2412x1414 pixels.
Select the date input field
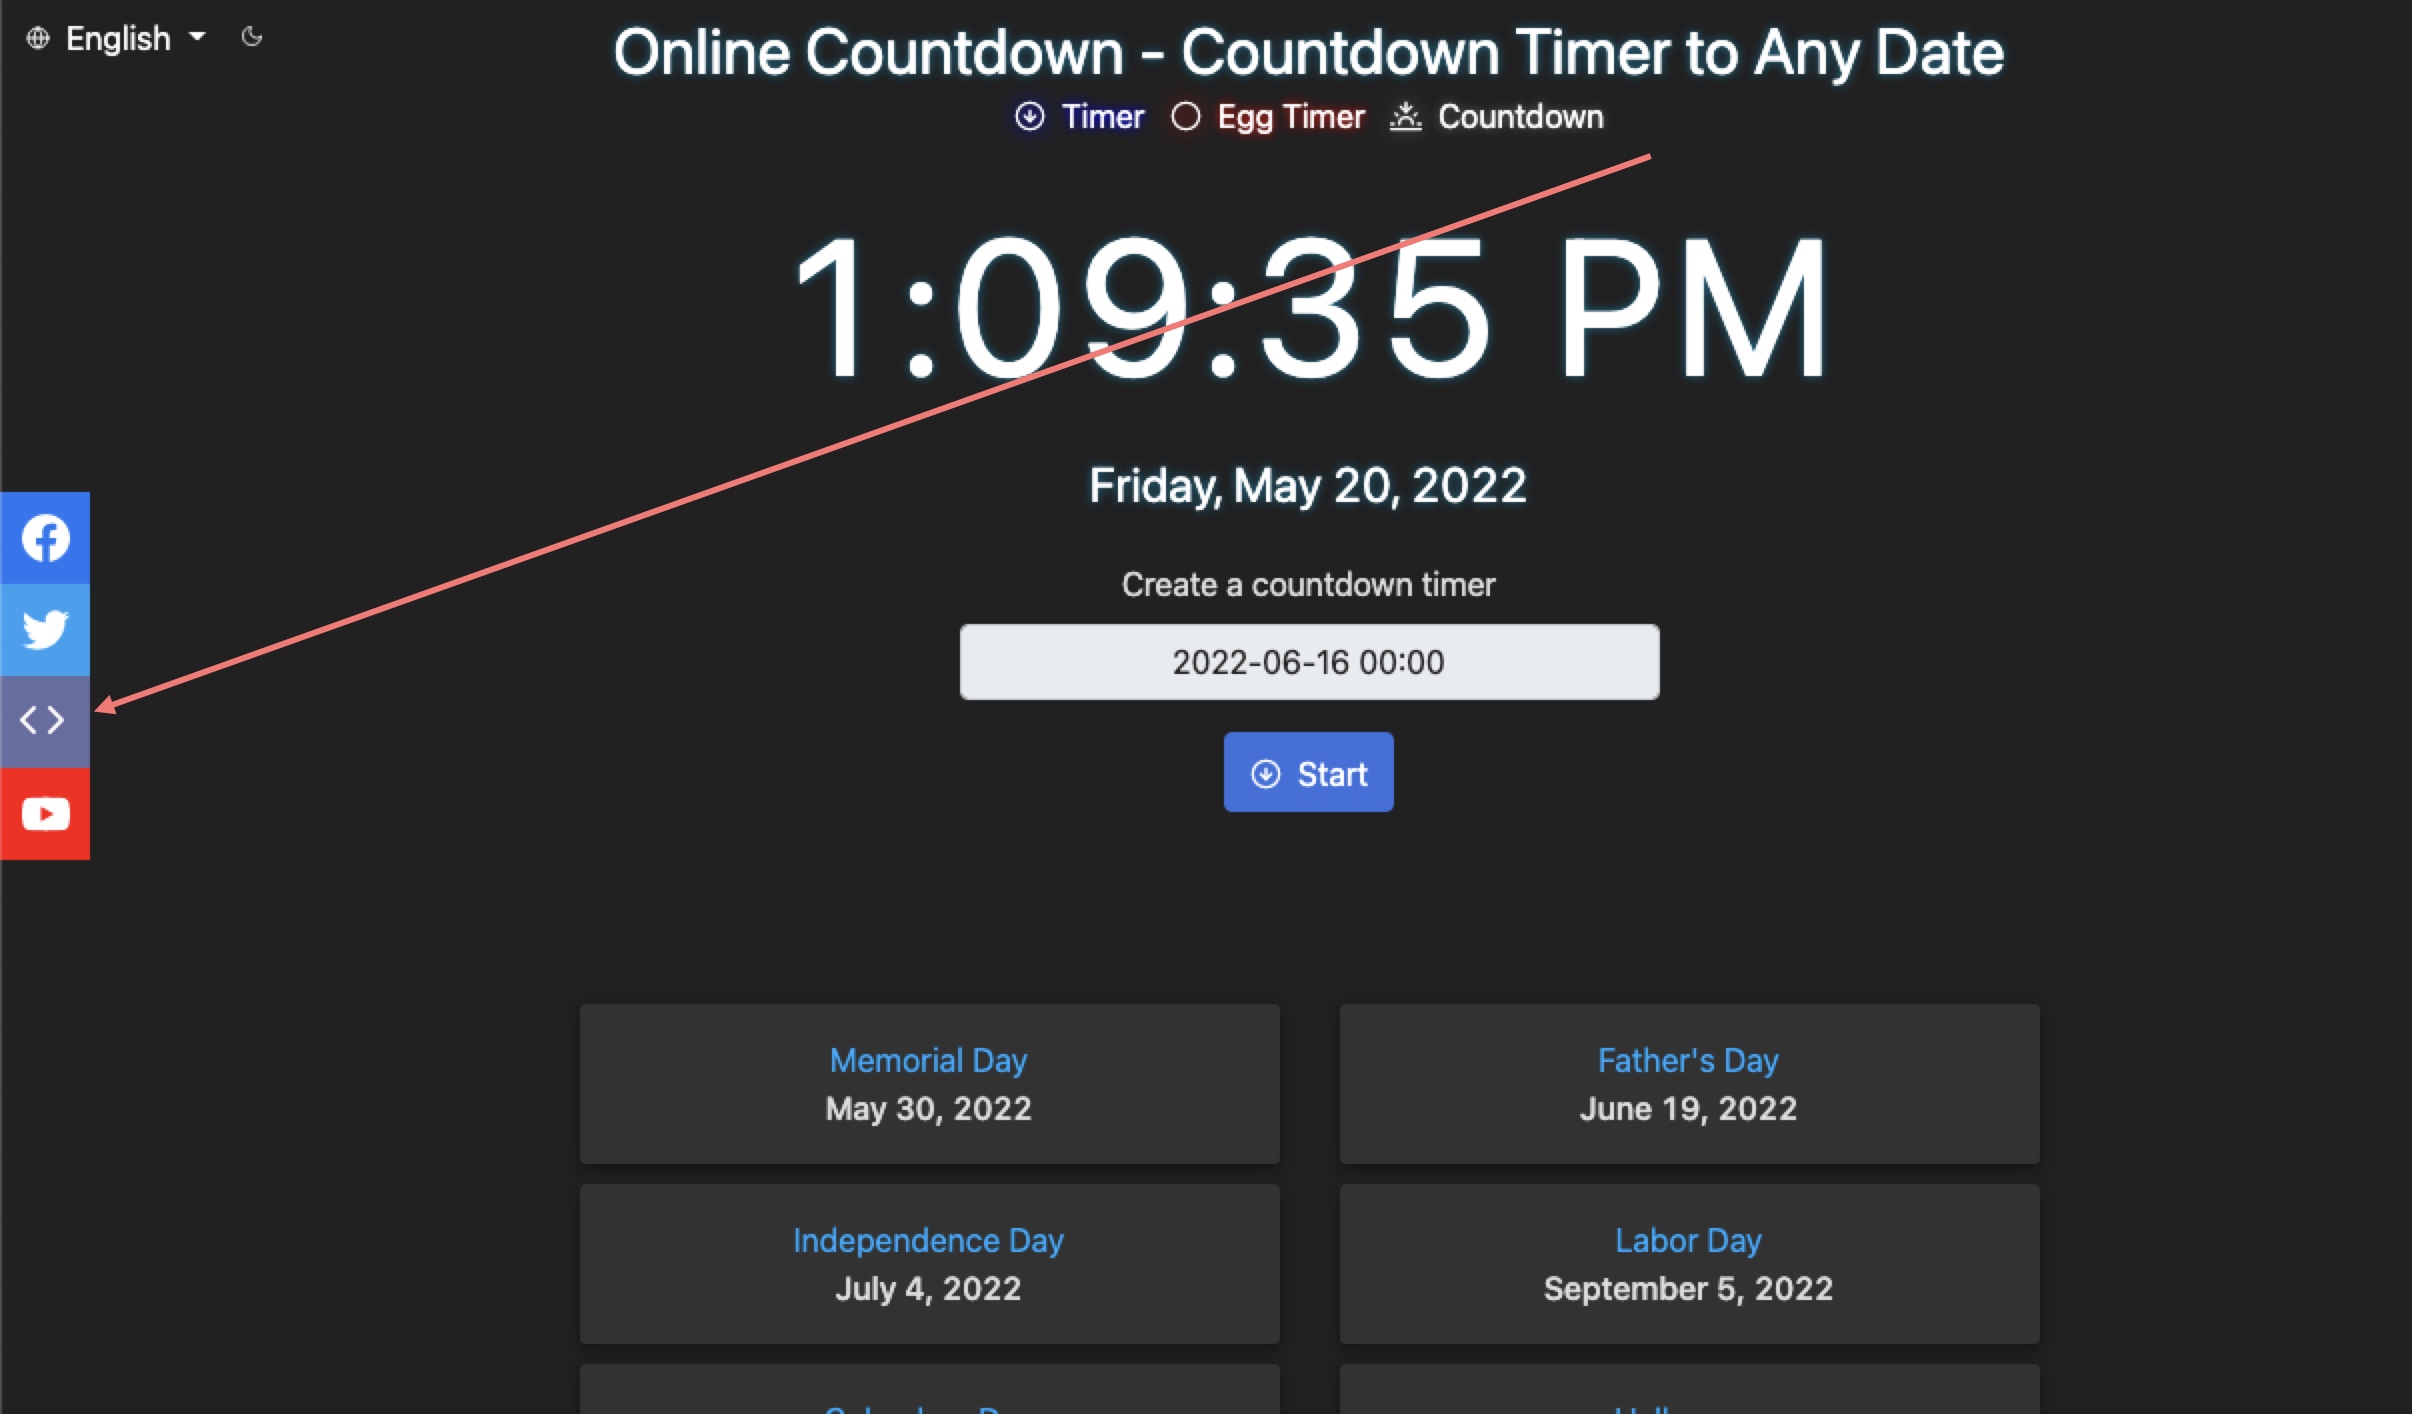pyautogui.click(x=1308, y=662)
